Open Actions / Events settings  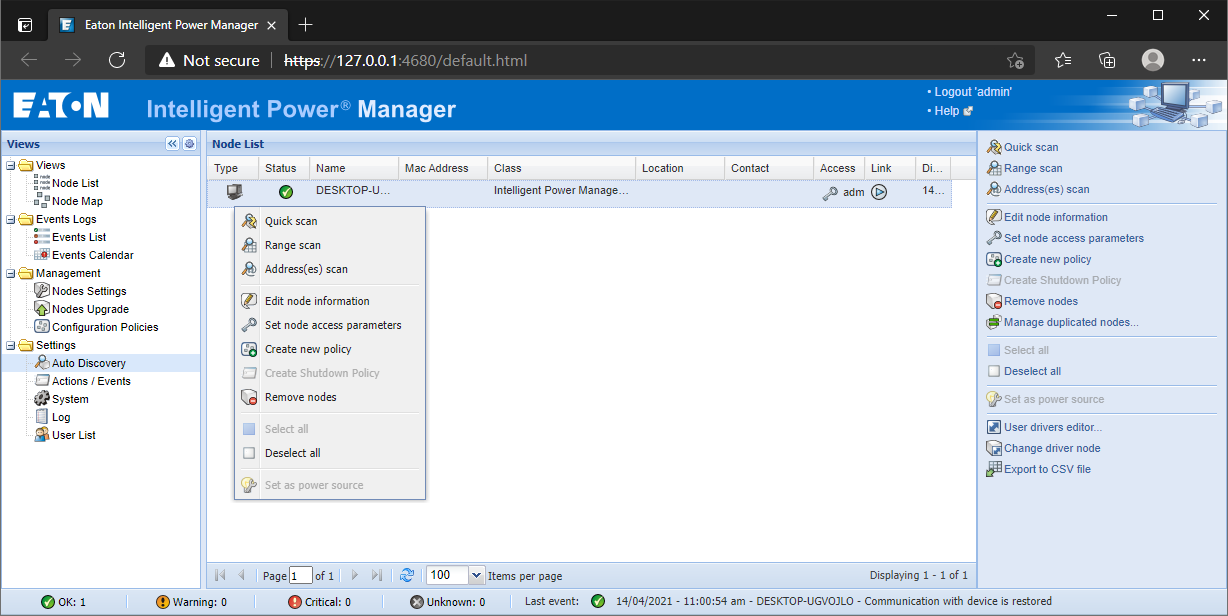pos(90,381)
